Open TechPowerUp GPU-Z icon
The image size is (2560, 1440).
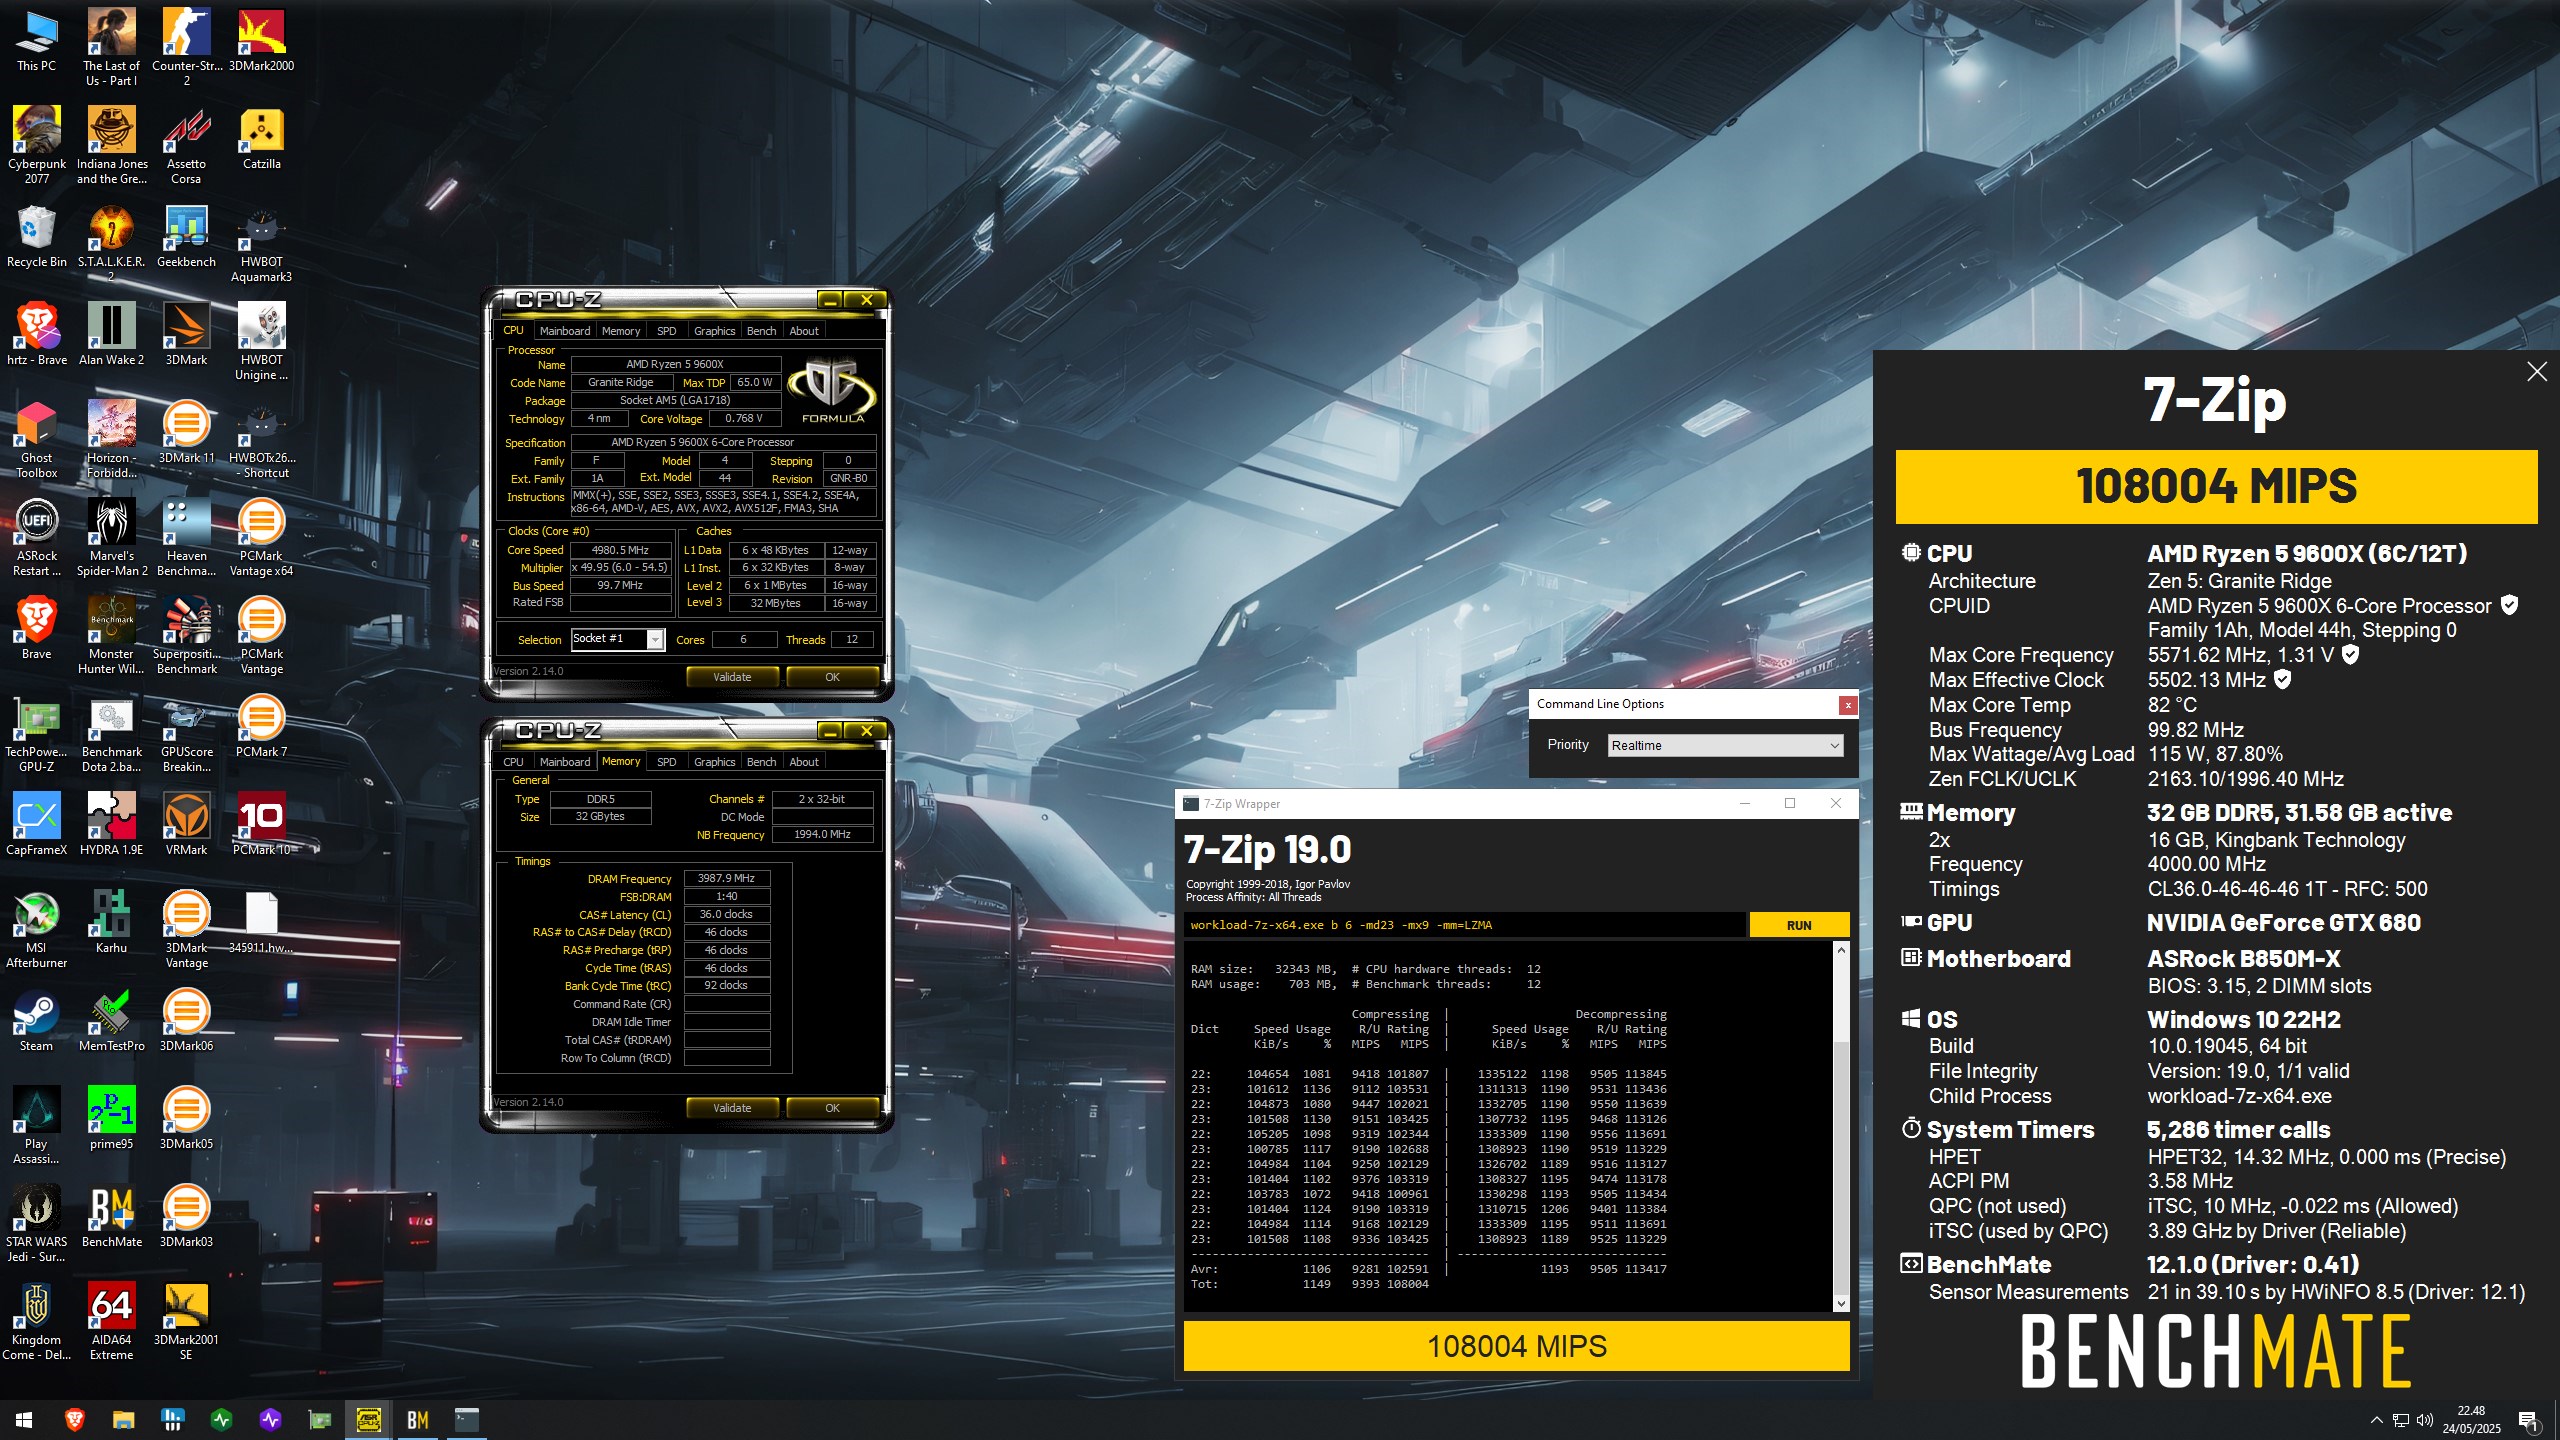[x=37, y=733]
